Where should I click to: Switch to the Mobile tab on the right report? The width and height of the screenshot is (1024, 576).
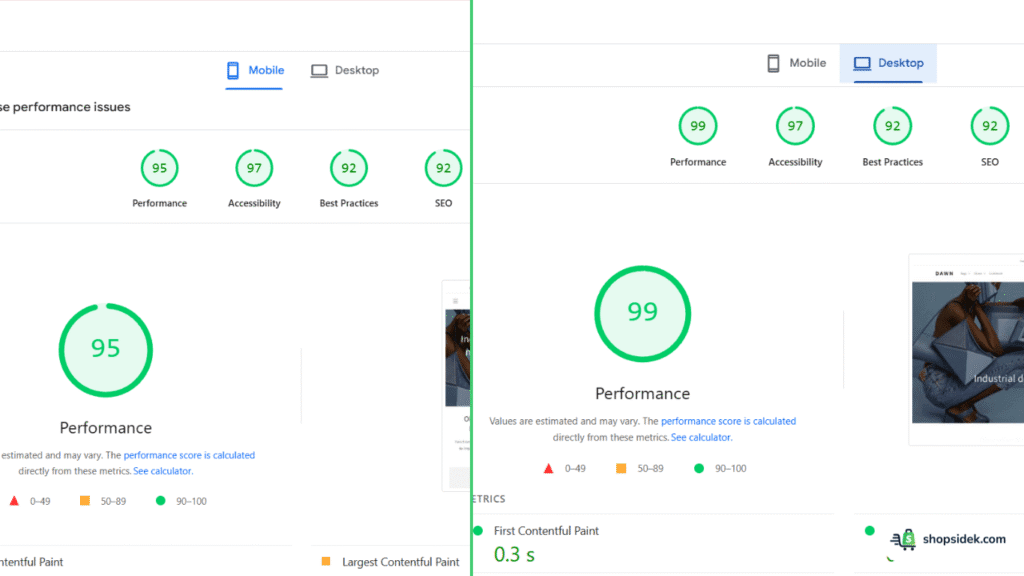[797, 62]
